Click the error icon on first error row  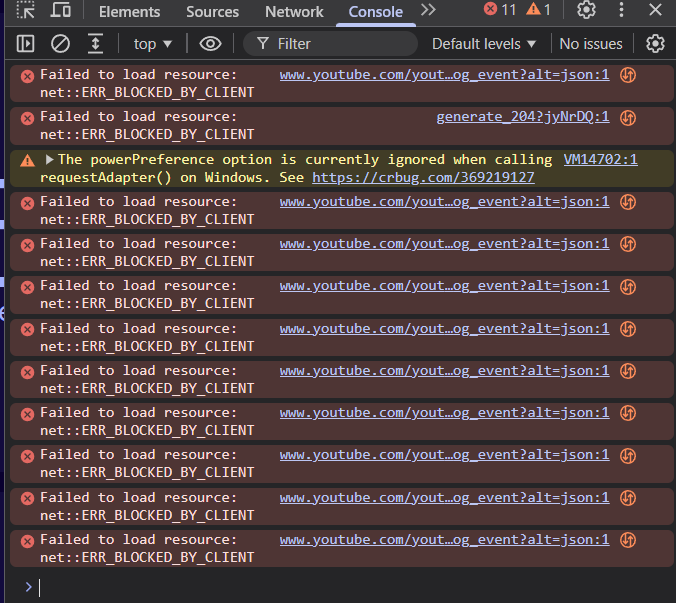[27, 76]
